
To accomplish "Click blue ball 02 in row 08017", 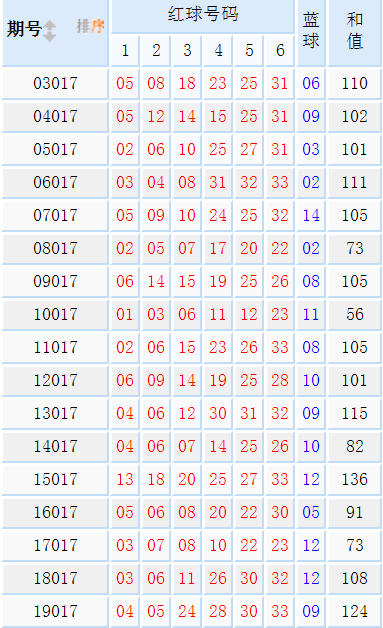I will [311, 248].
